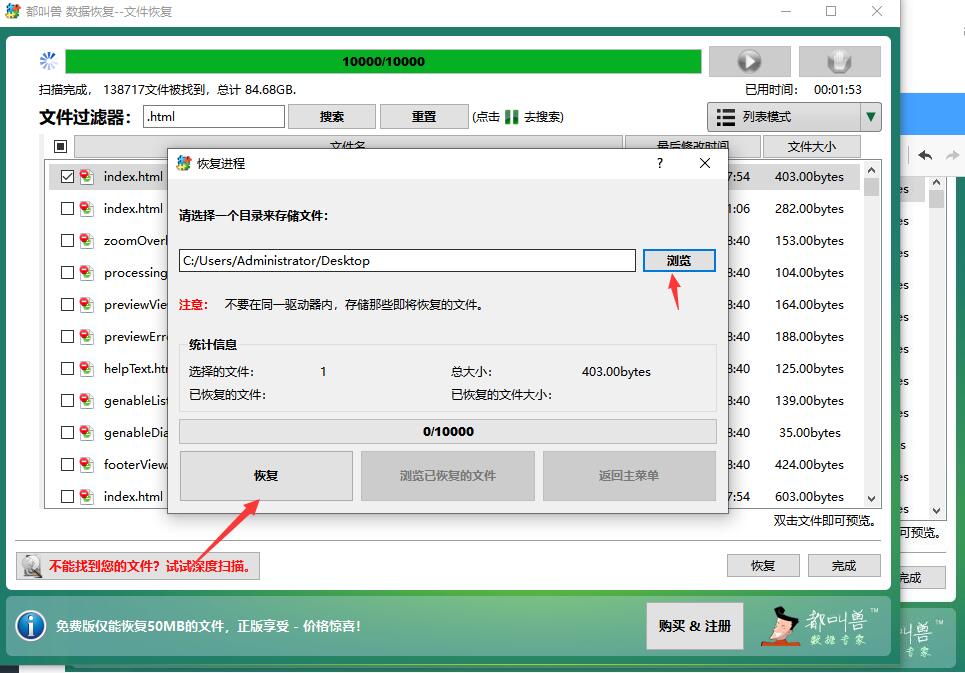Image resolution: width=965 pixels, height=673 pixels.
Task: Click the file filter .html input field
Action: coord(214,116)
